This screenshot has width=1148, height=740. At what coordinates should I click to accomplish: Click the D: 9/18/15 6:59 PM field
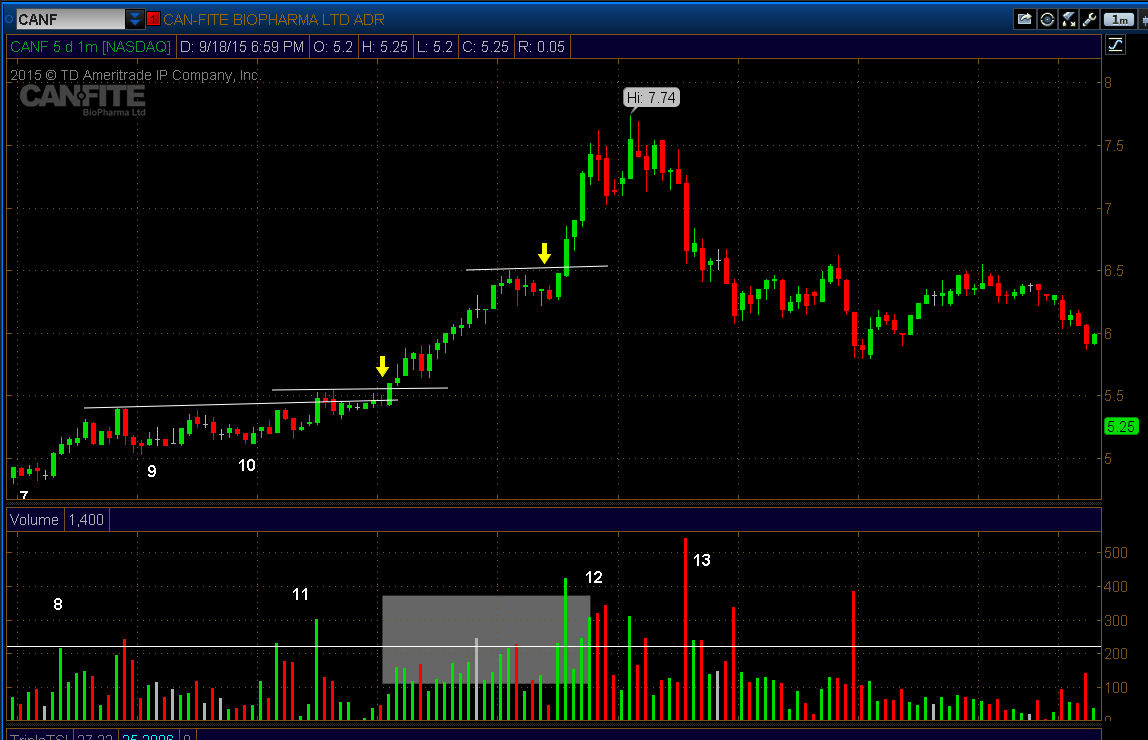tap(242, 47)
